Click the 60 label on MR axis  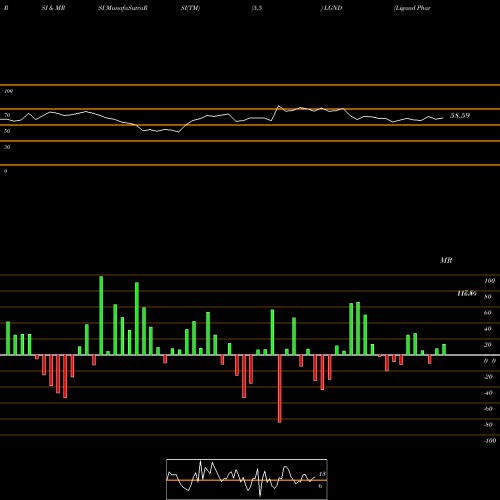click(x=488, y=313)
